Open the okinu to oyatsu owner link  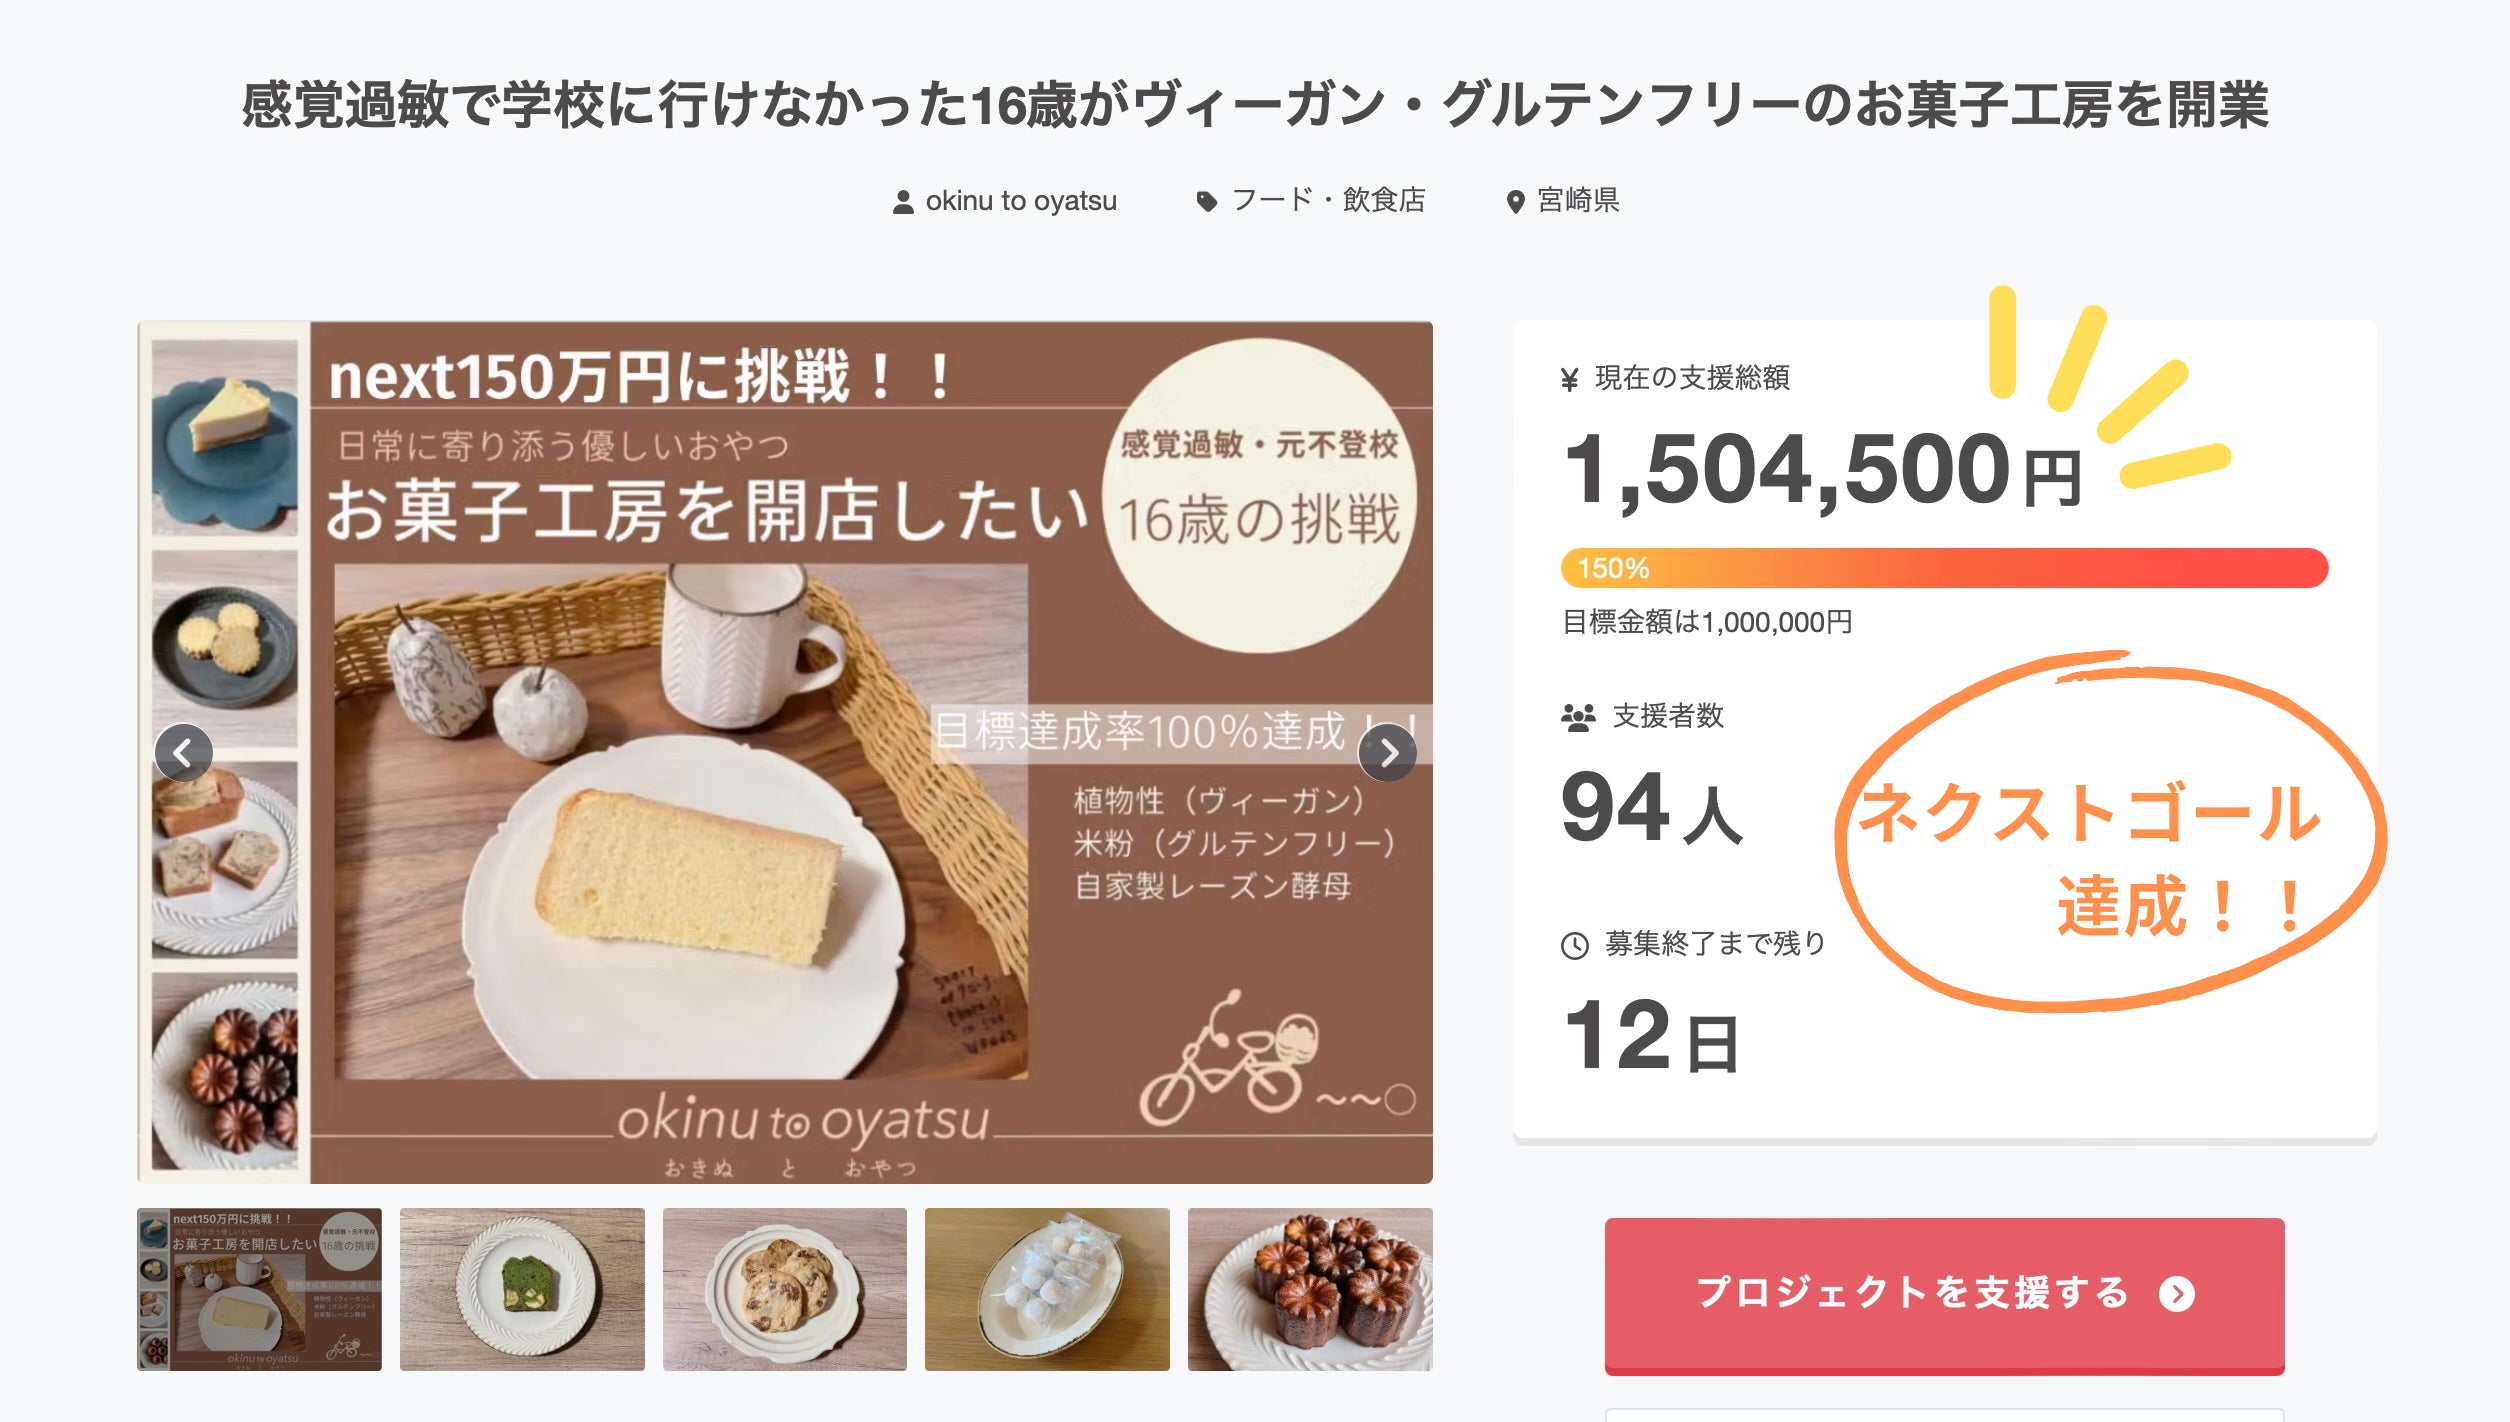(1020, 201)
